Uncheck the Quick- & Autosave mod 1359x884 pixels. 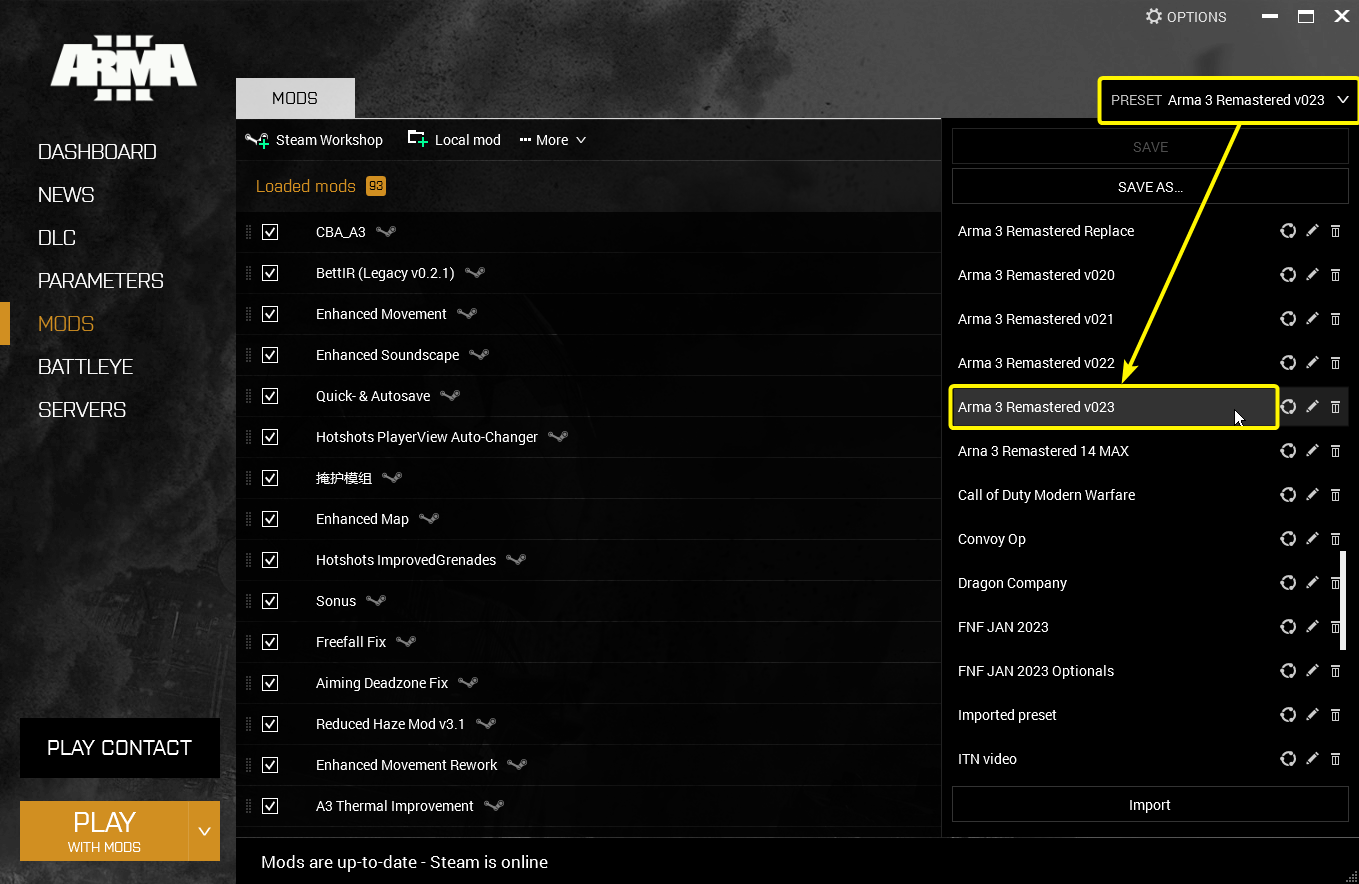pyautogui.click(x=270, y=396)
